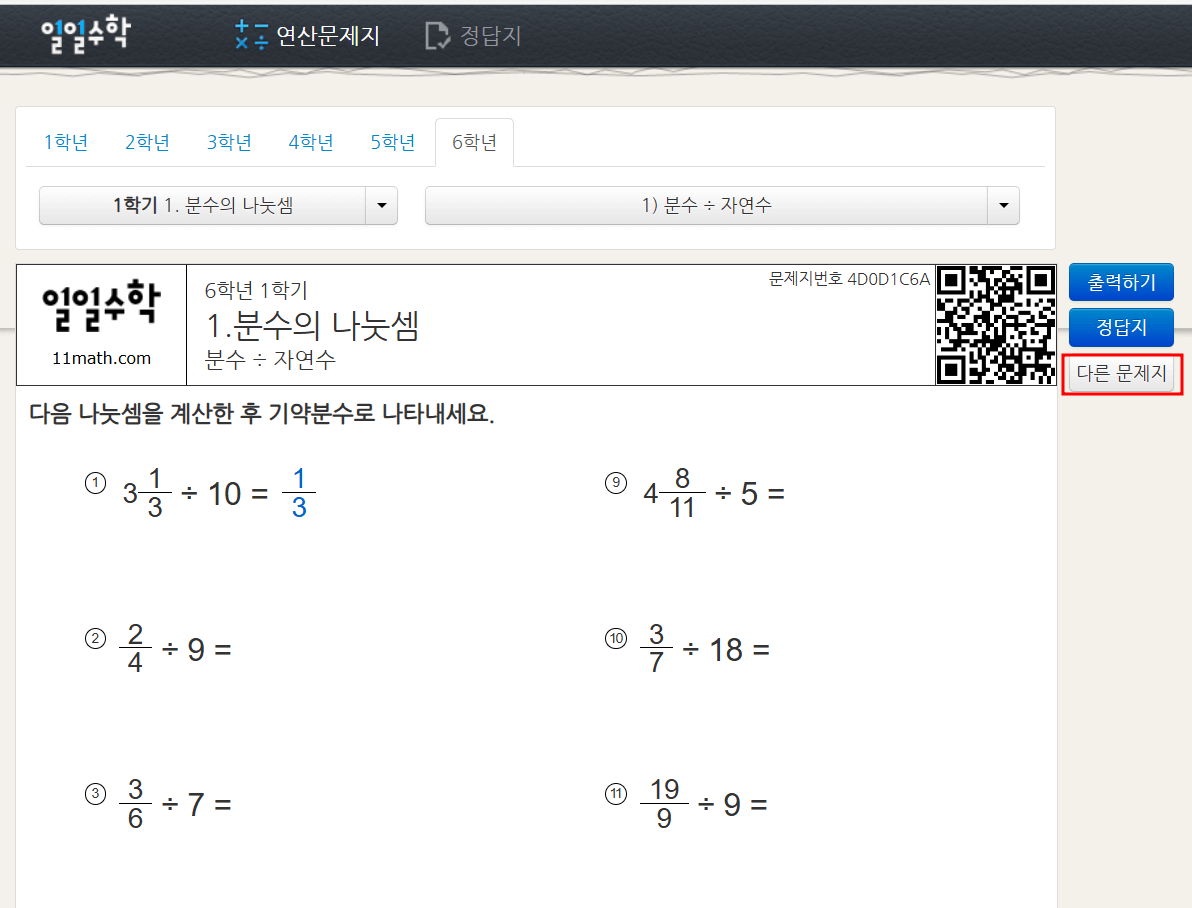Click the arrow on the topic selection dropdown
Viewport: 1192px width, 908px height.
1003,205
